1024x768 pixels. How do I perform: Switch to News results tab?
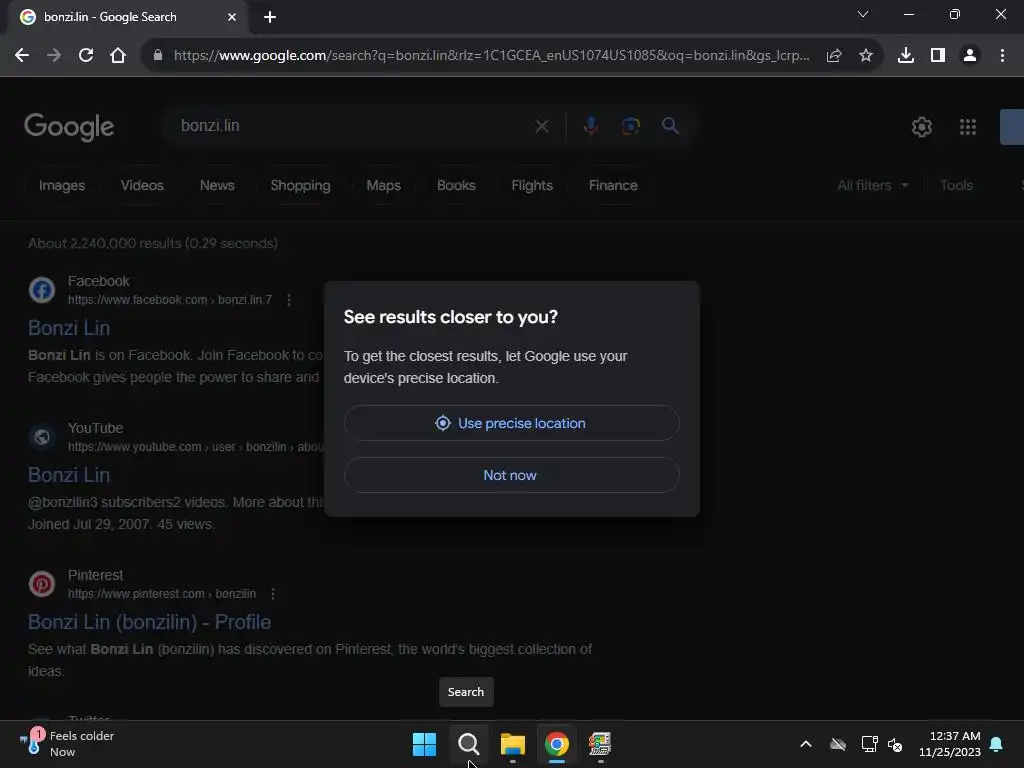tap(217, 185)
